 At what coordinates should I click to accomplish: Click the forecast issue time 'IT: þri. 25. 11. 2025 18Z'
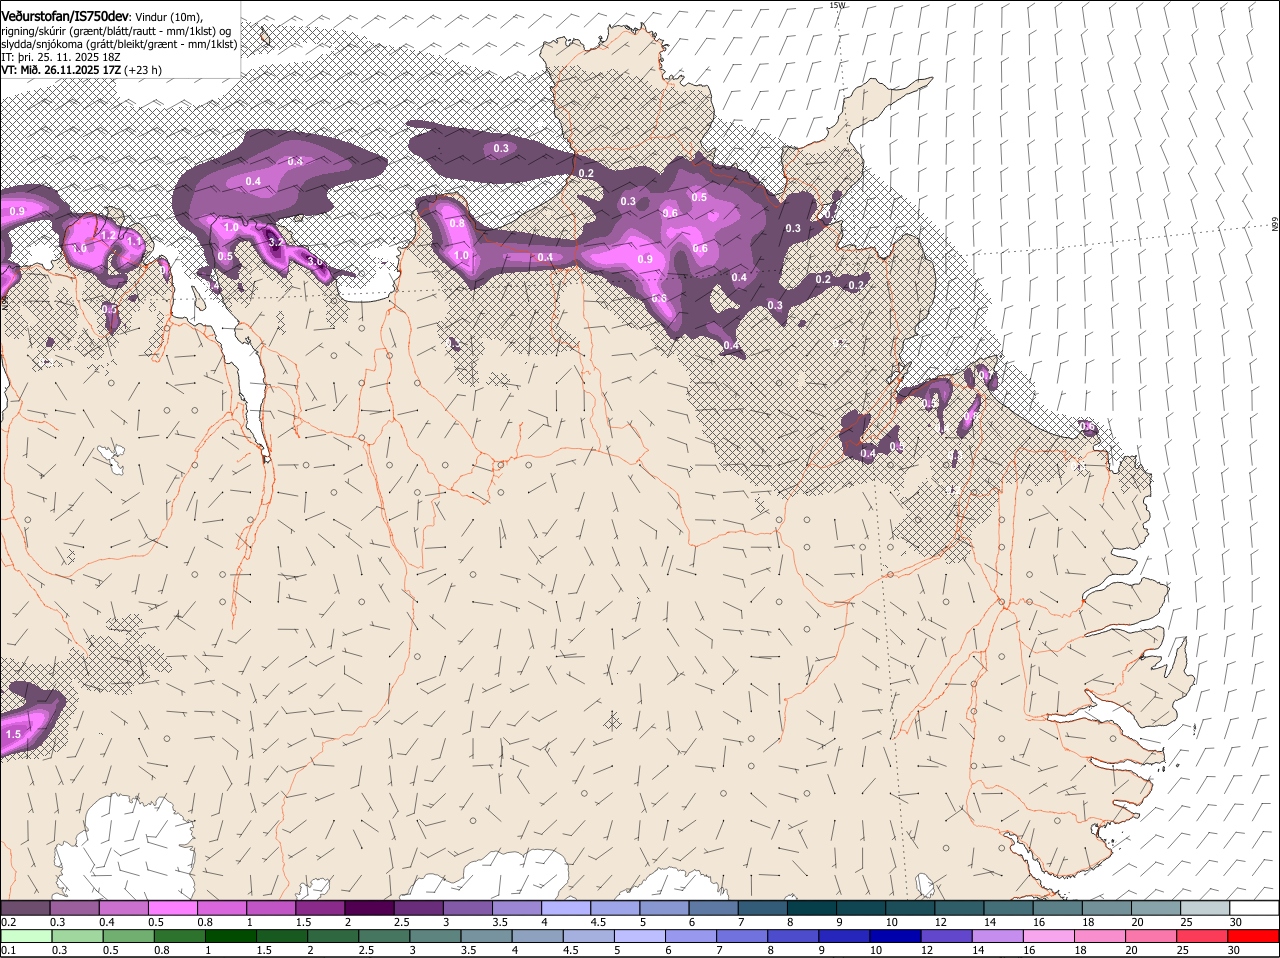tap(63, 57)
